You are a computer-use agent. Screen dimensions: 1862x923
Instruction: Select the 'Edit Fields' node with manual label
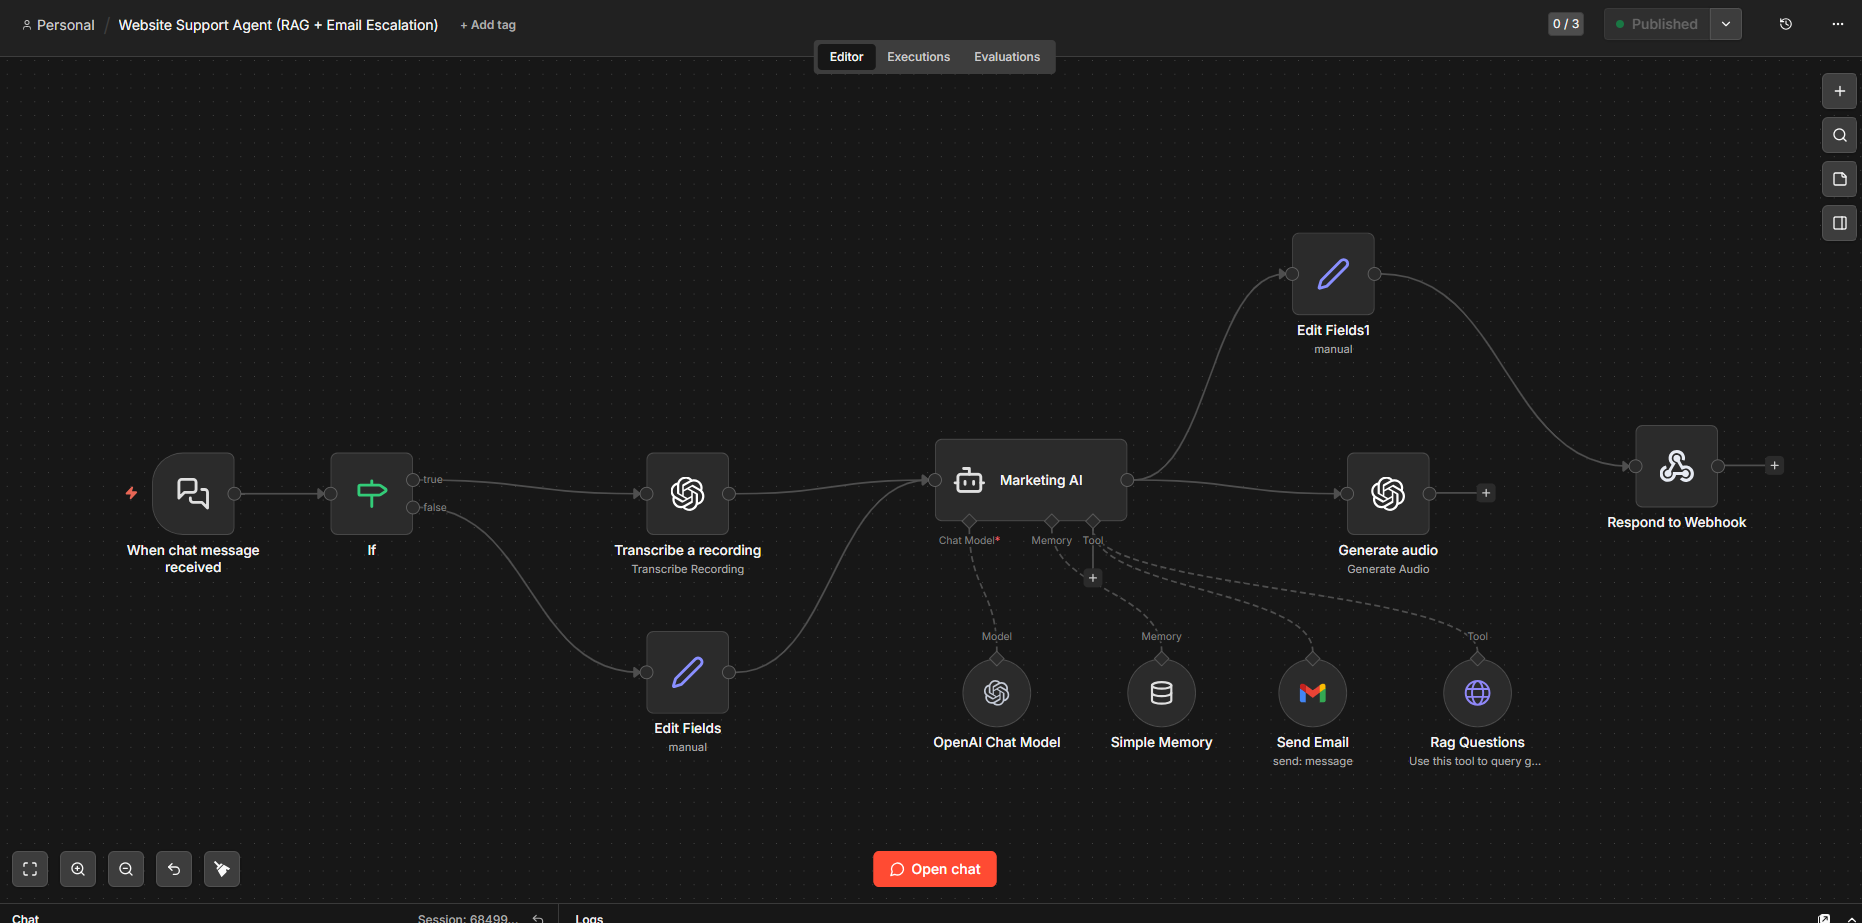click(688, 672)
